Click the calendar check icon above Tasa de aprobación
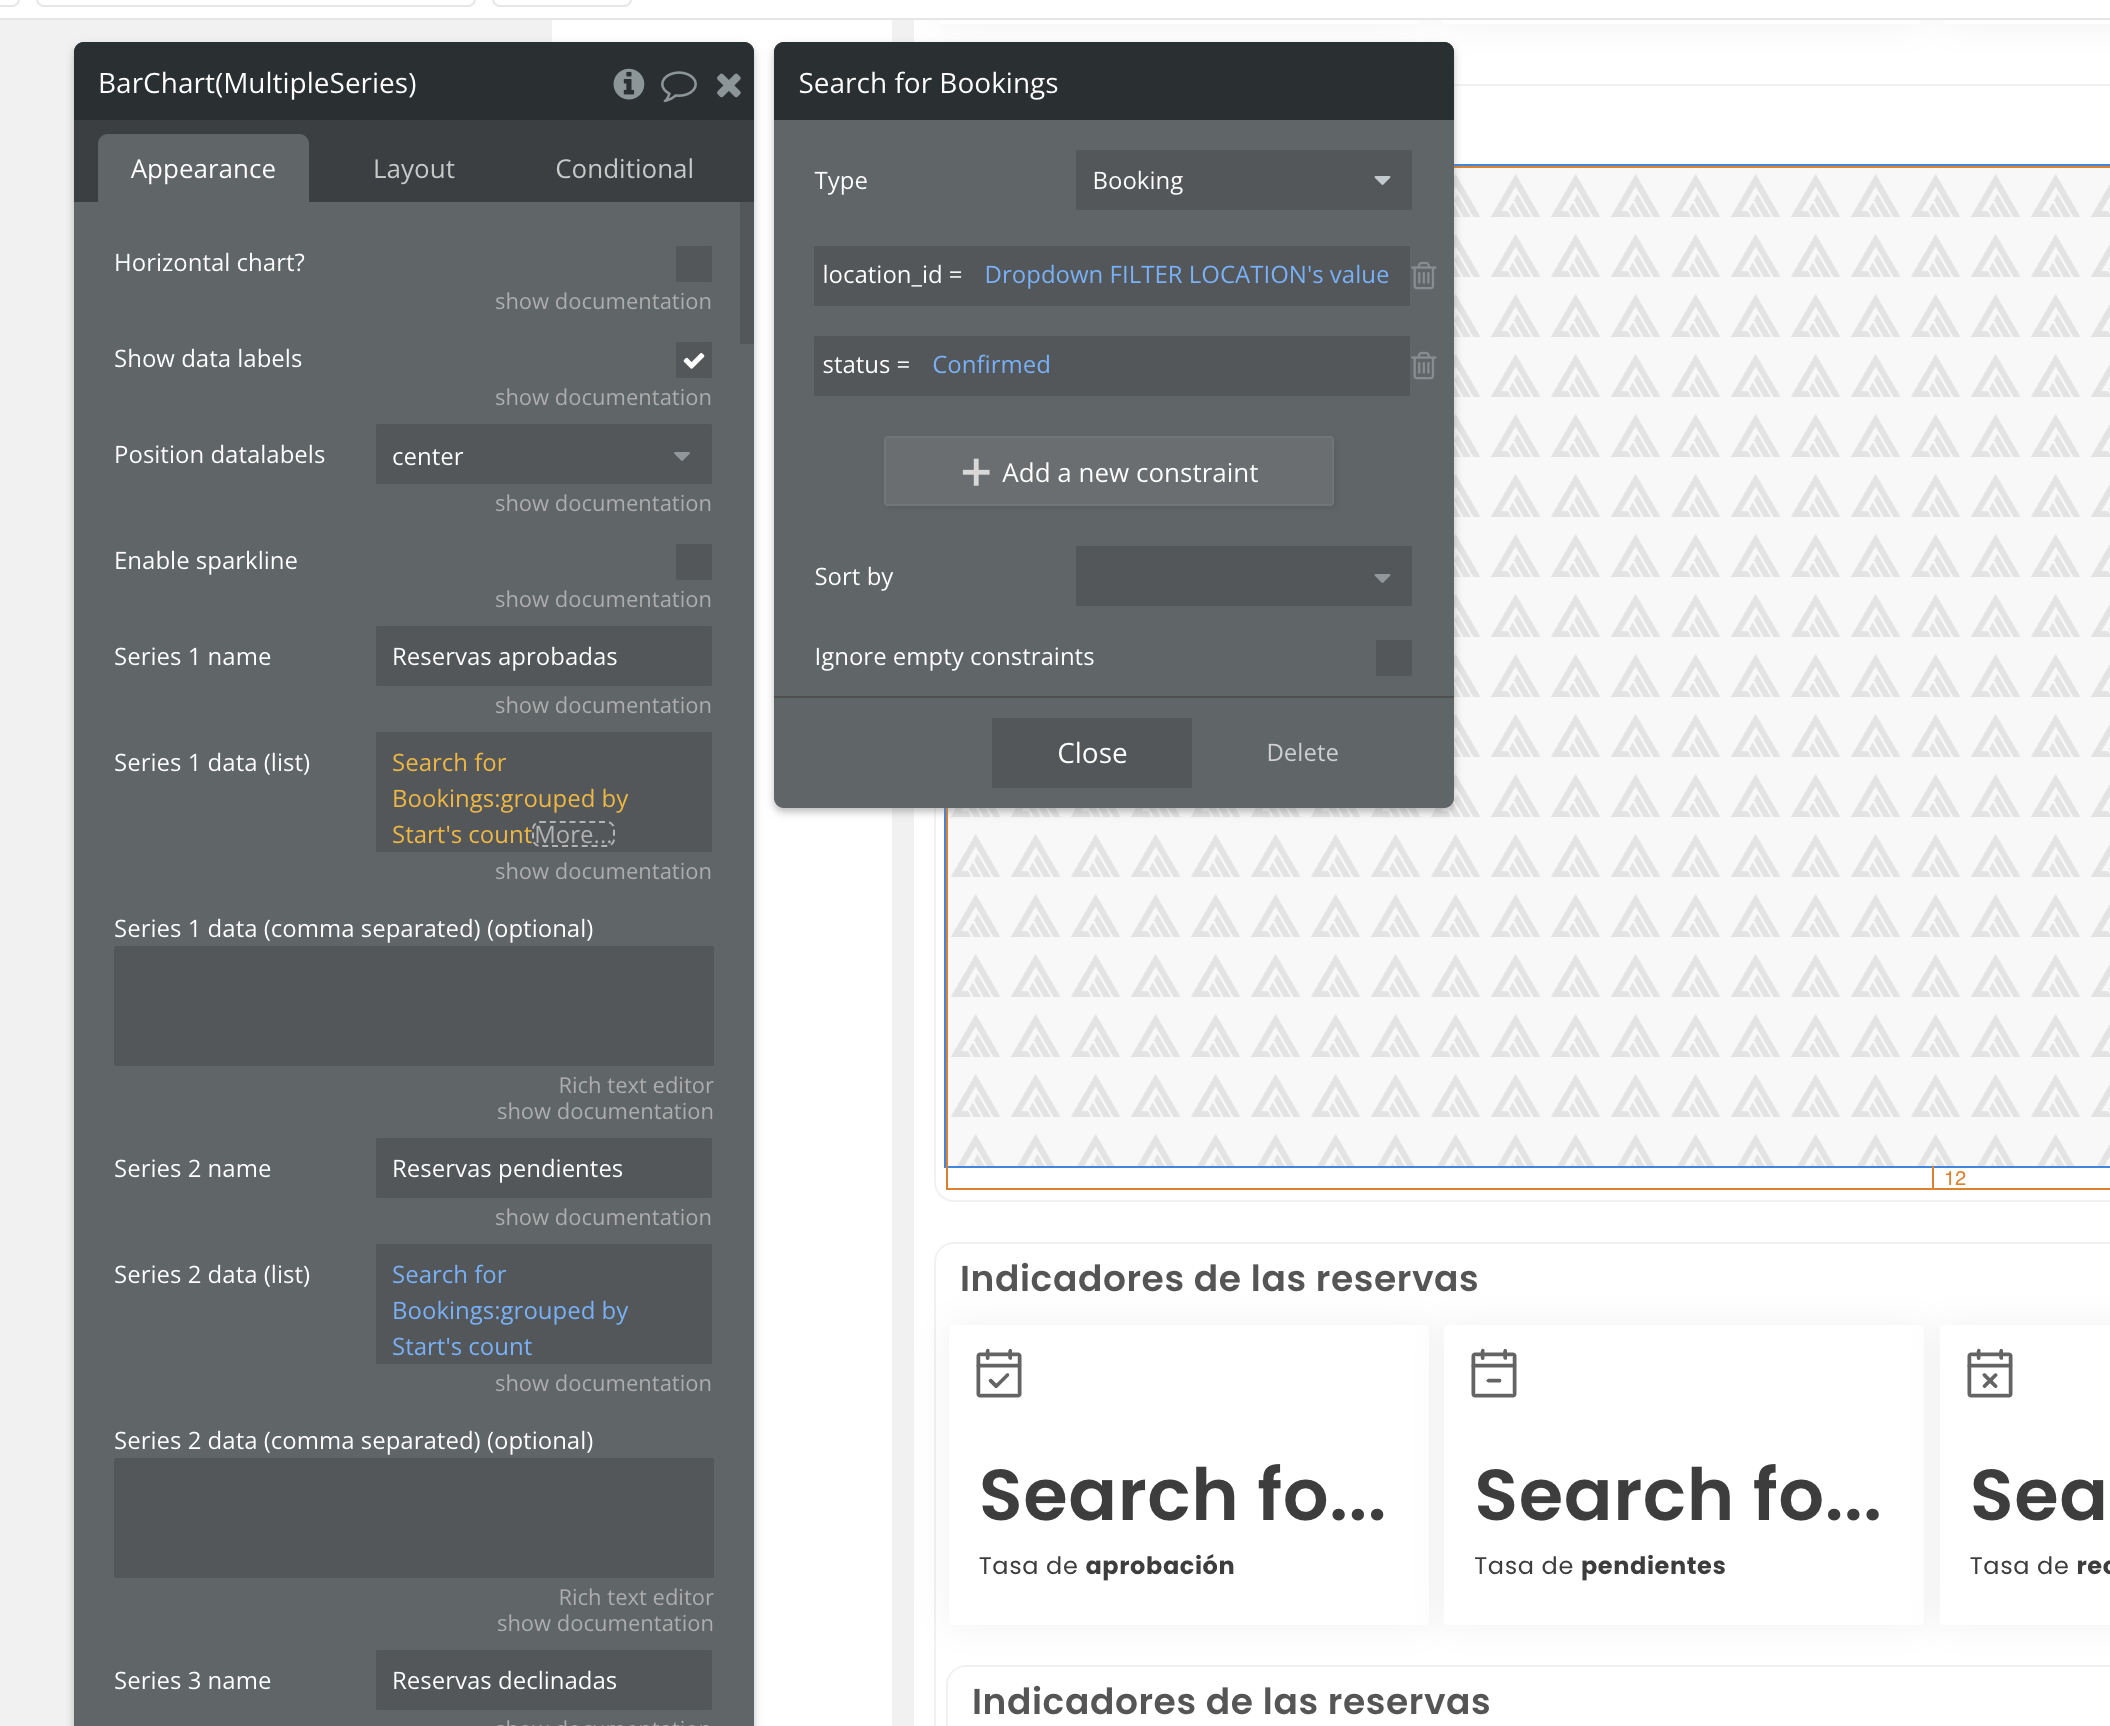The width and height of the screenshot is (2110, 1726). [998, 1373]
